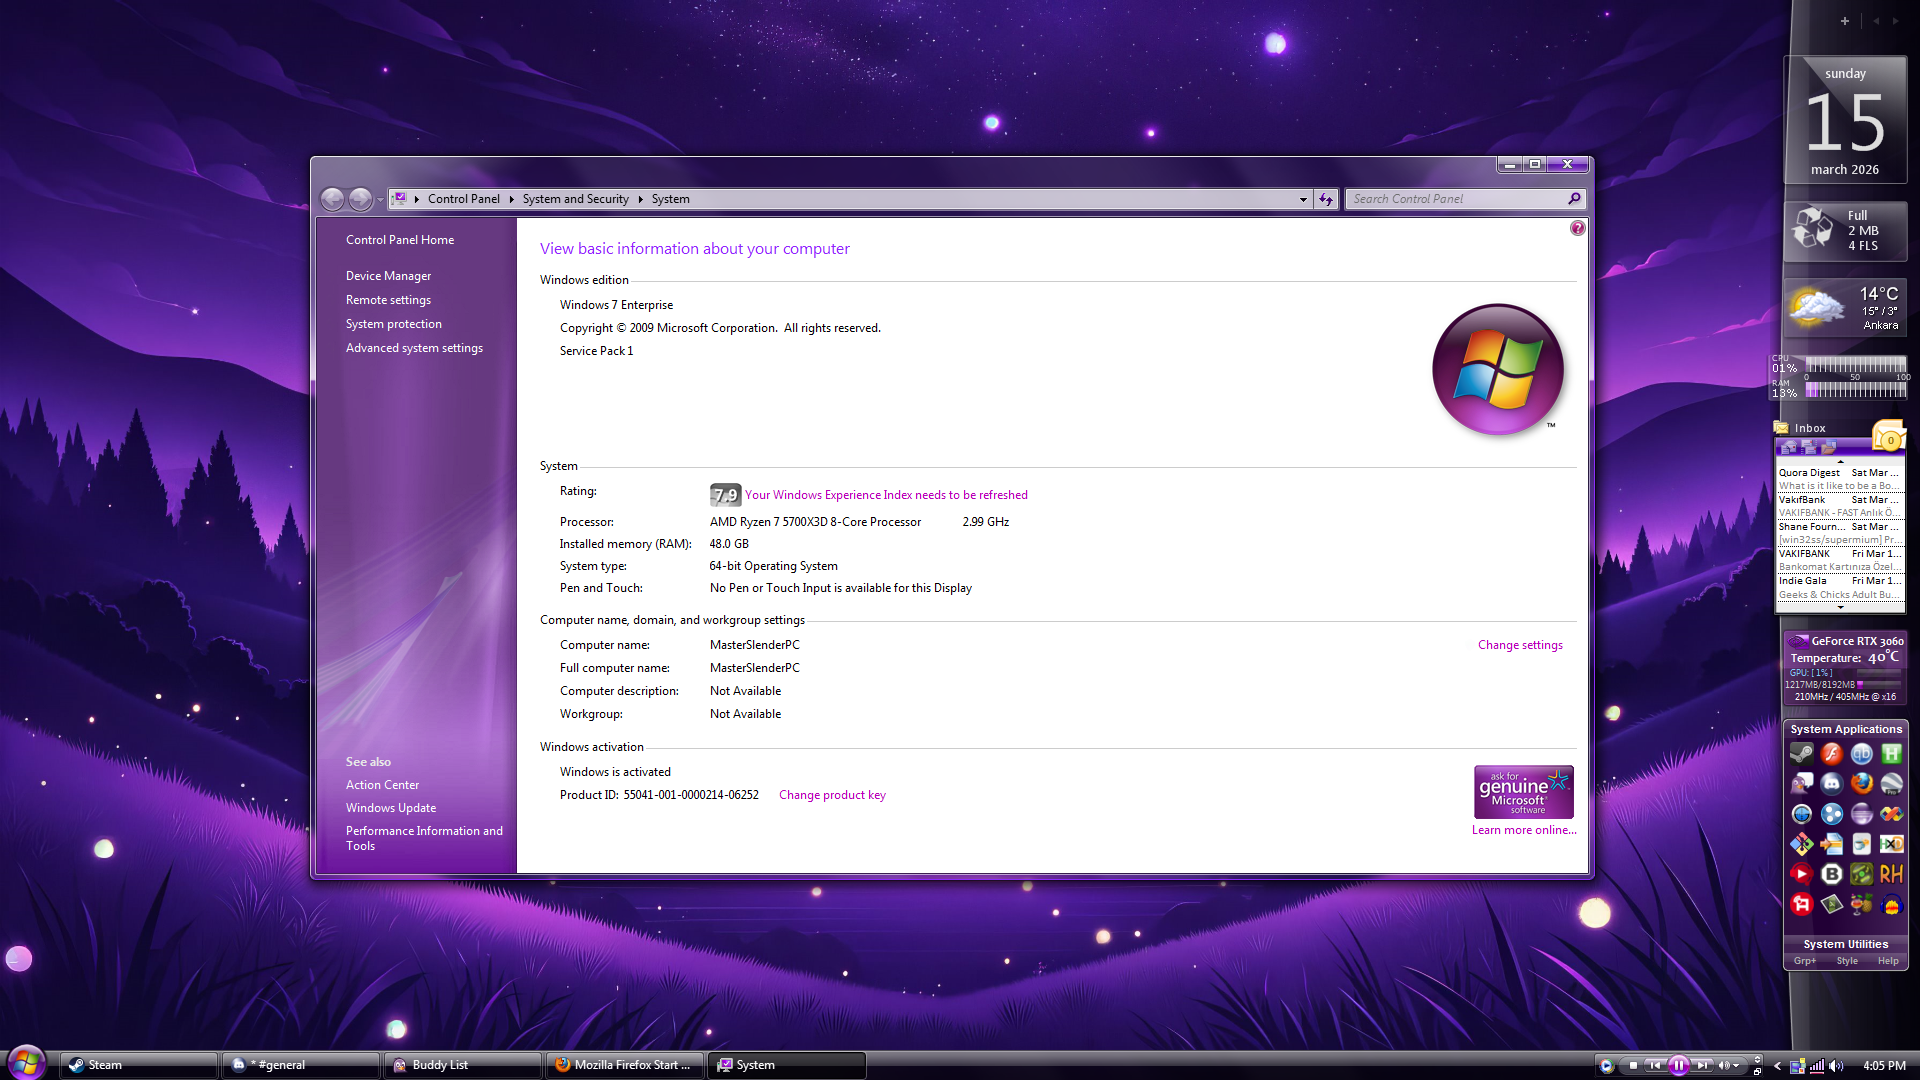The image size is (1920, 1080).
Task: Switch to the Steam taskbar button
Action: tap(139, 1065)
